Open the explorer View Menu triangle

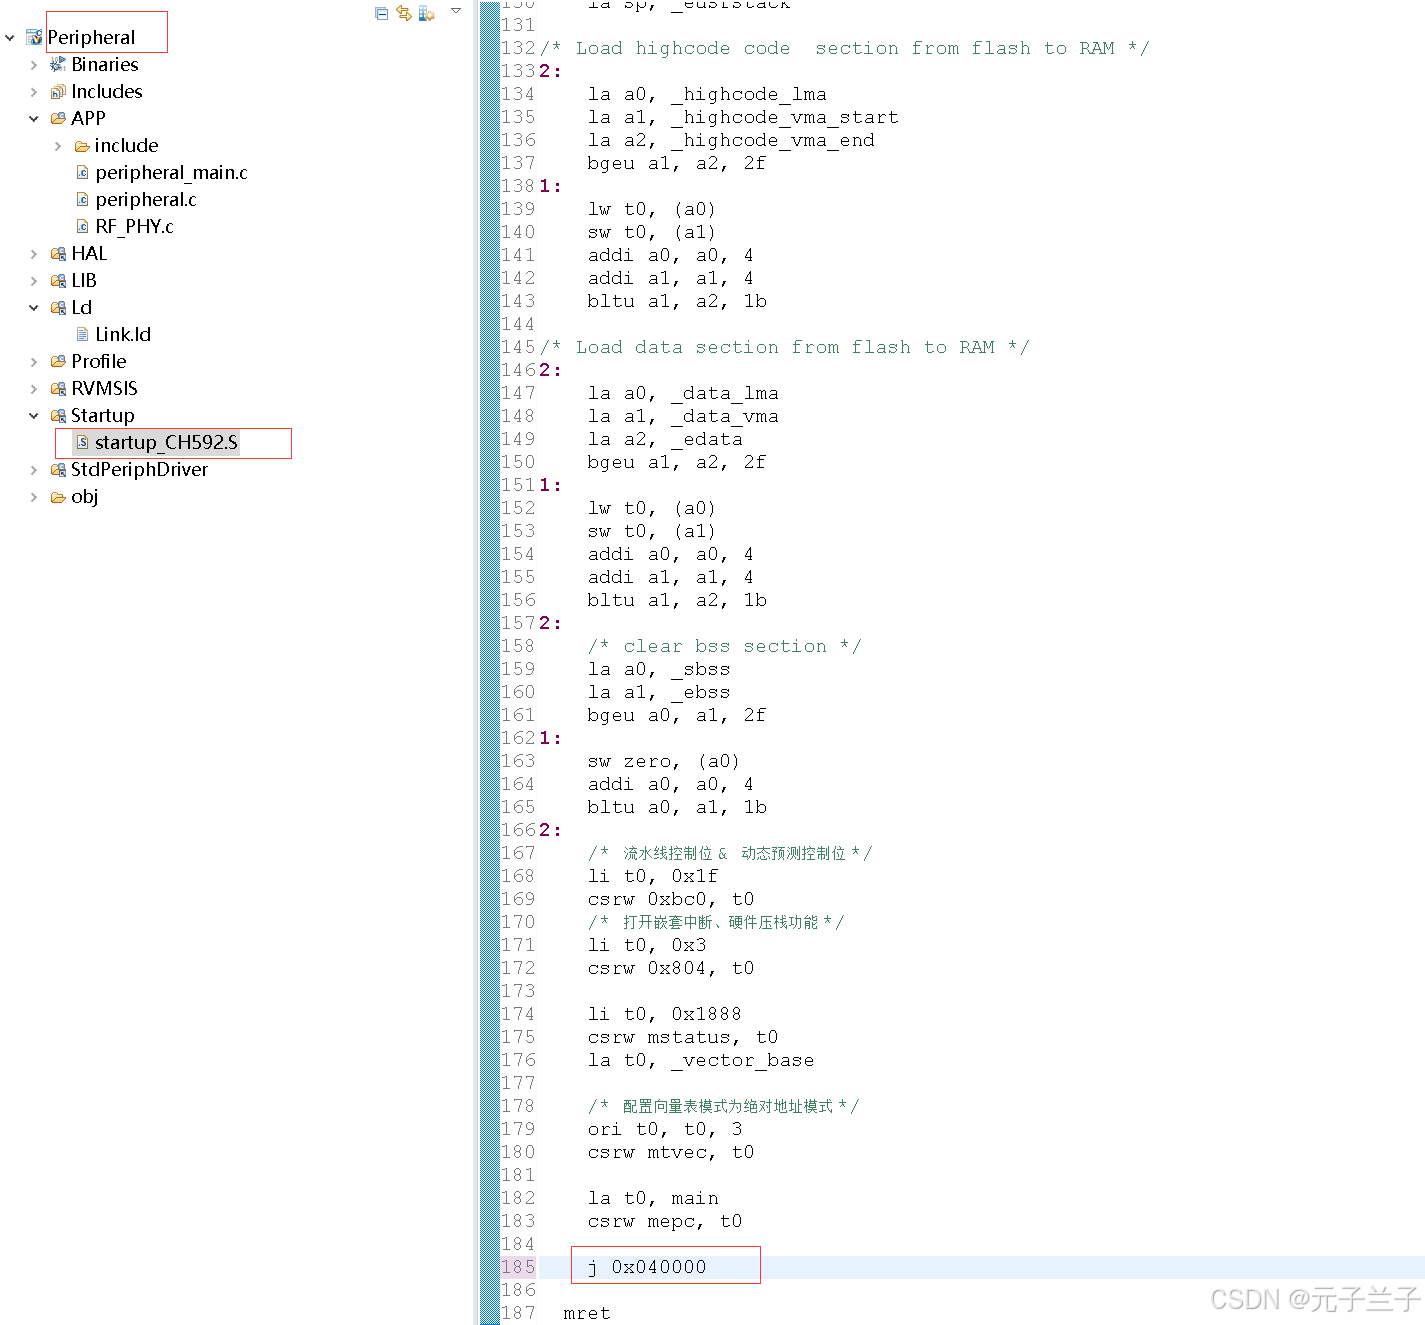coord(456,11)
